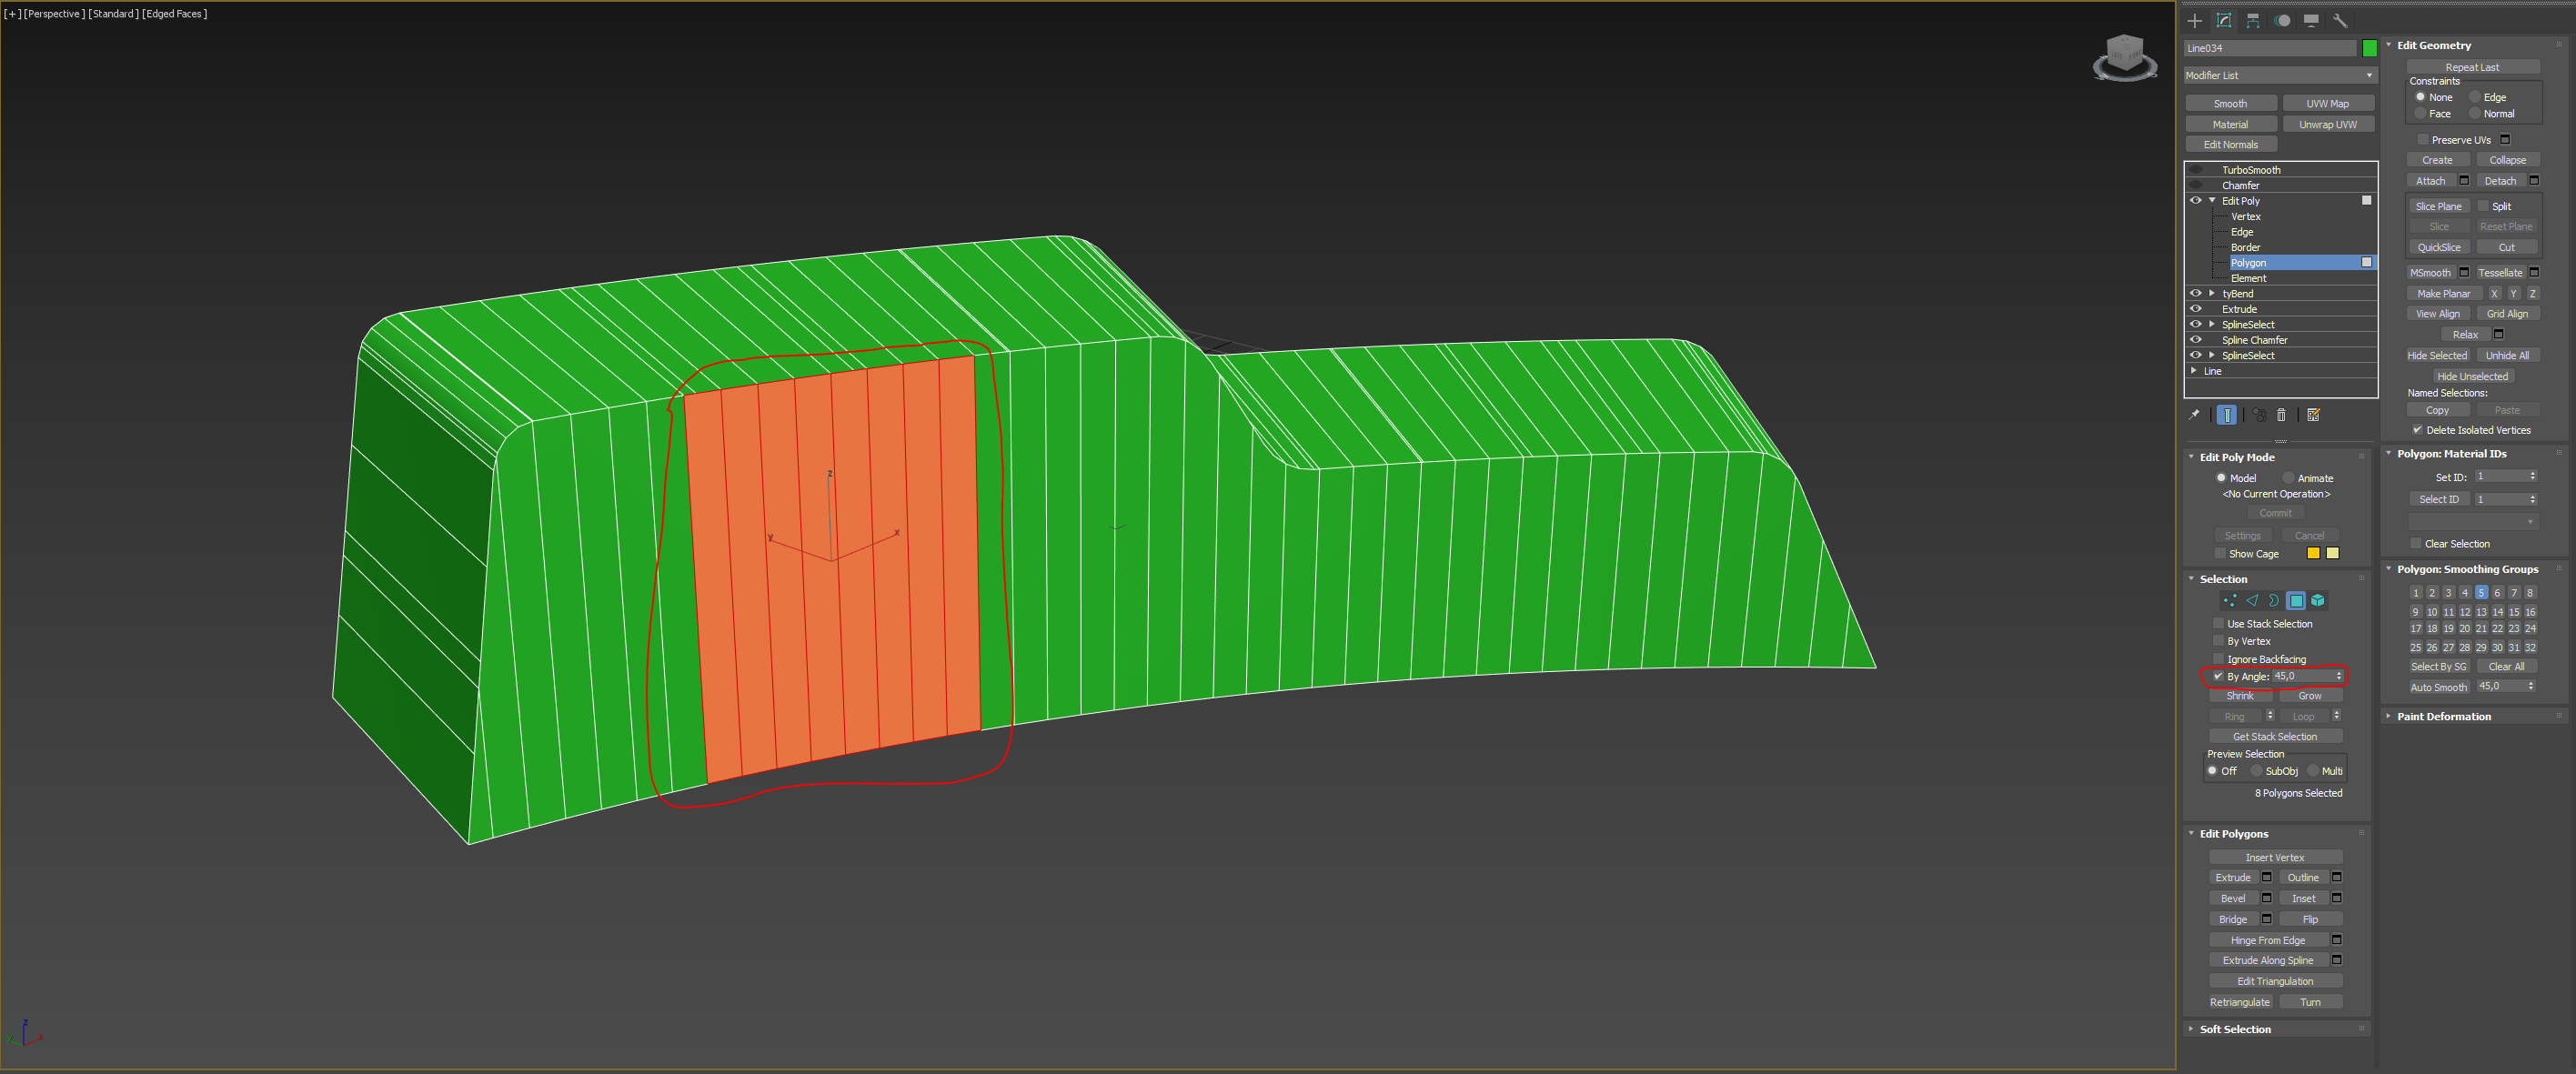Viewport: 2576px width, 1074px height.
Task: Open the Hierarchy panel icon
Action: (2253, 20)
